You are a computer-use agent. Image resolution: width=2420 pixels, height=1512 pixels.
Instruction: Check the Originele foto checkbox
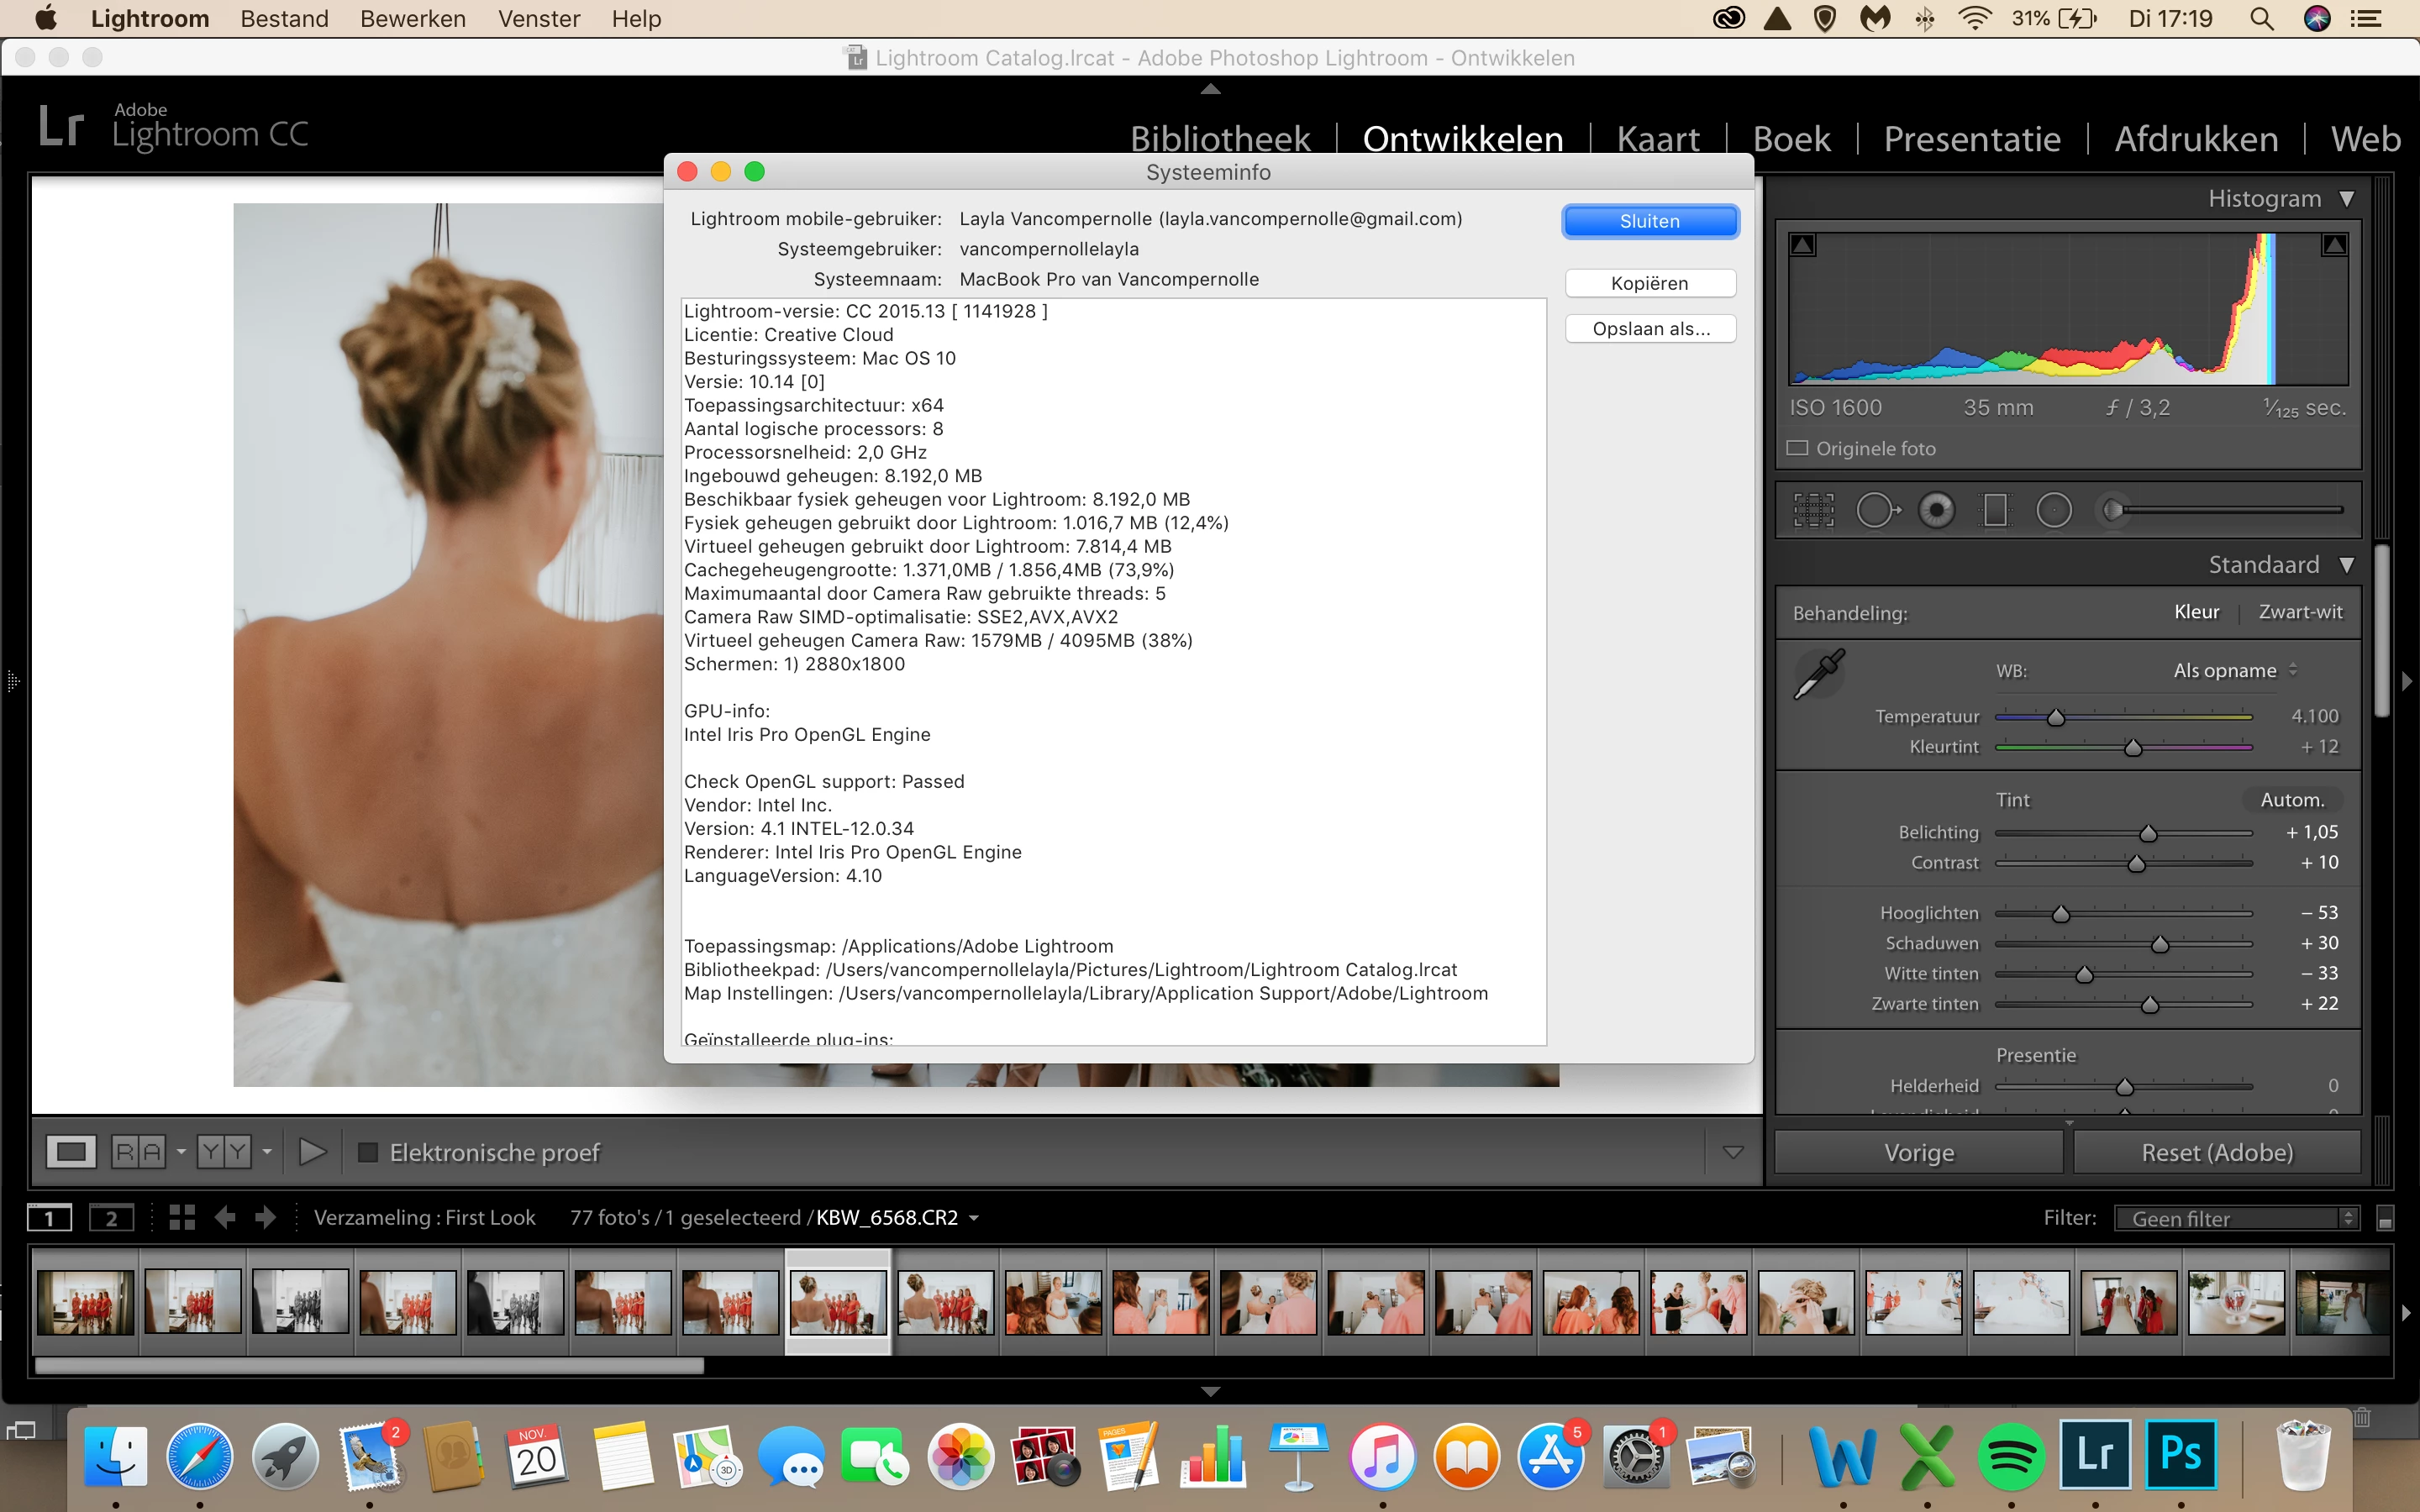click(x=1797, y=448)
